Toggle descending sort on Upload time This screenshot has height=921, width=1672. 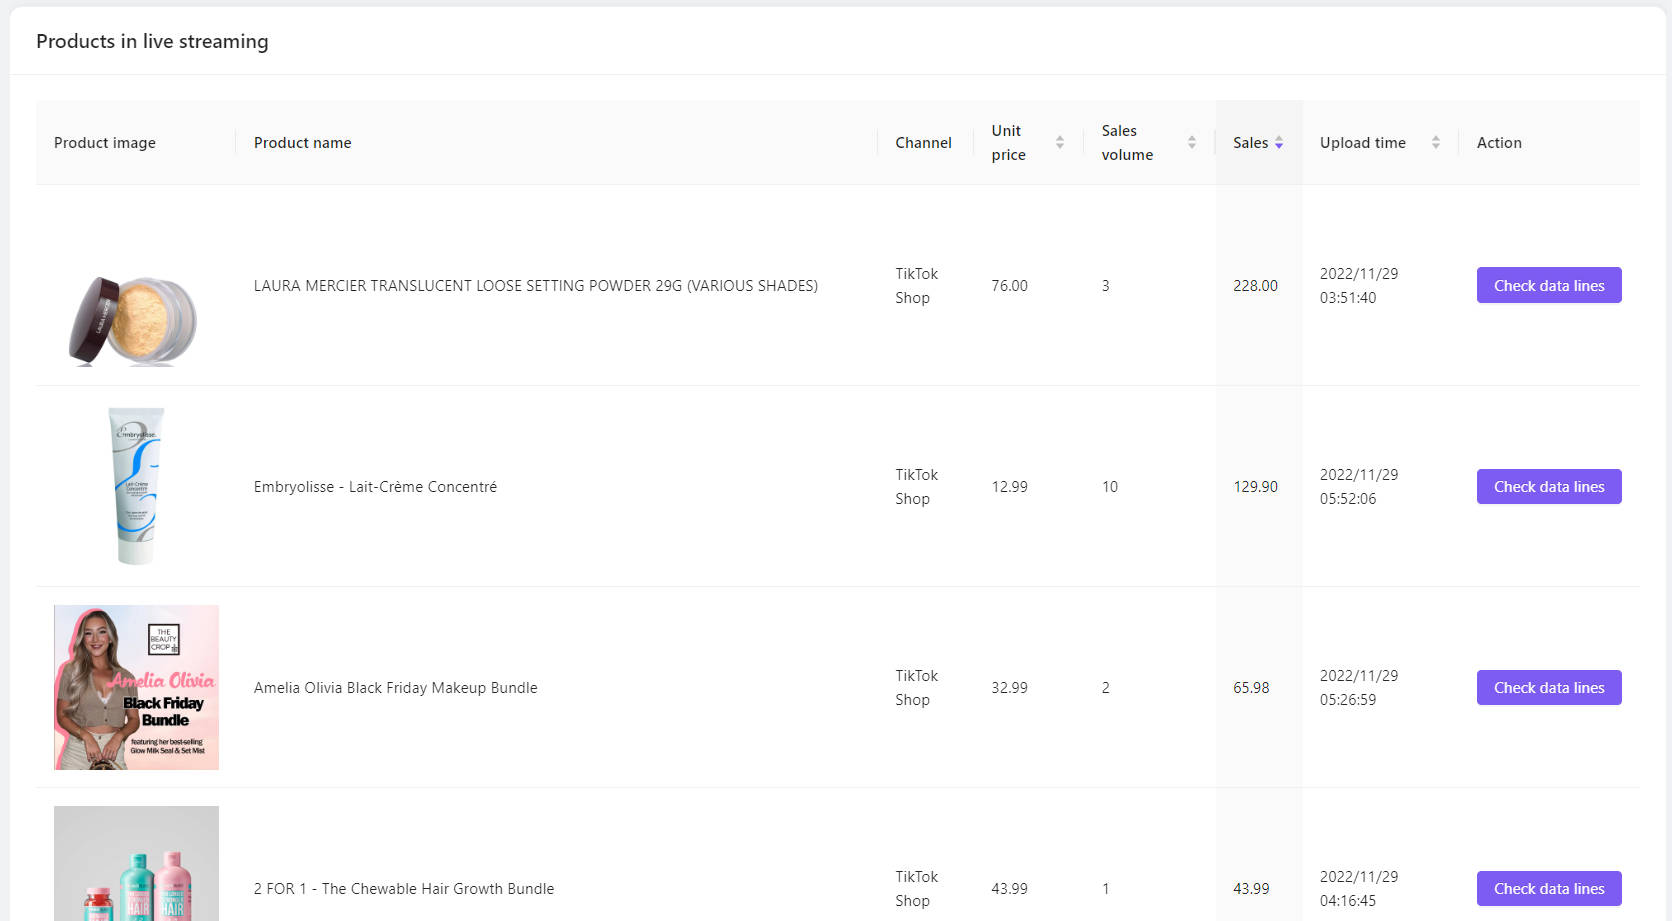pos(1437,147)
